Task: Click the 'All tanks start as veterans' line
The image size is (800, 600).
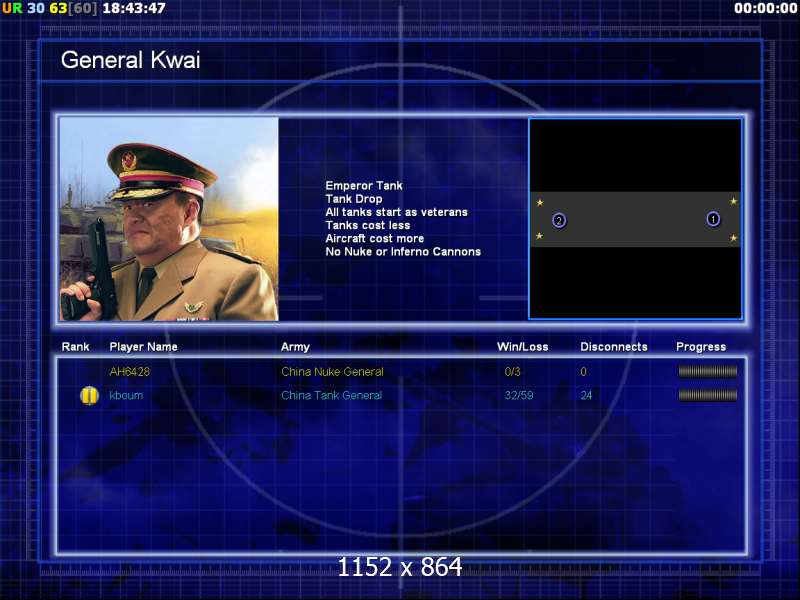Action: tap(396, 212)
